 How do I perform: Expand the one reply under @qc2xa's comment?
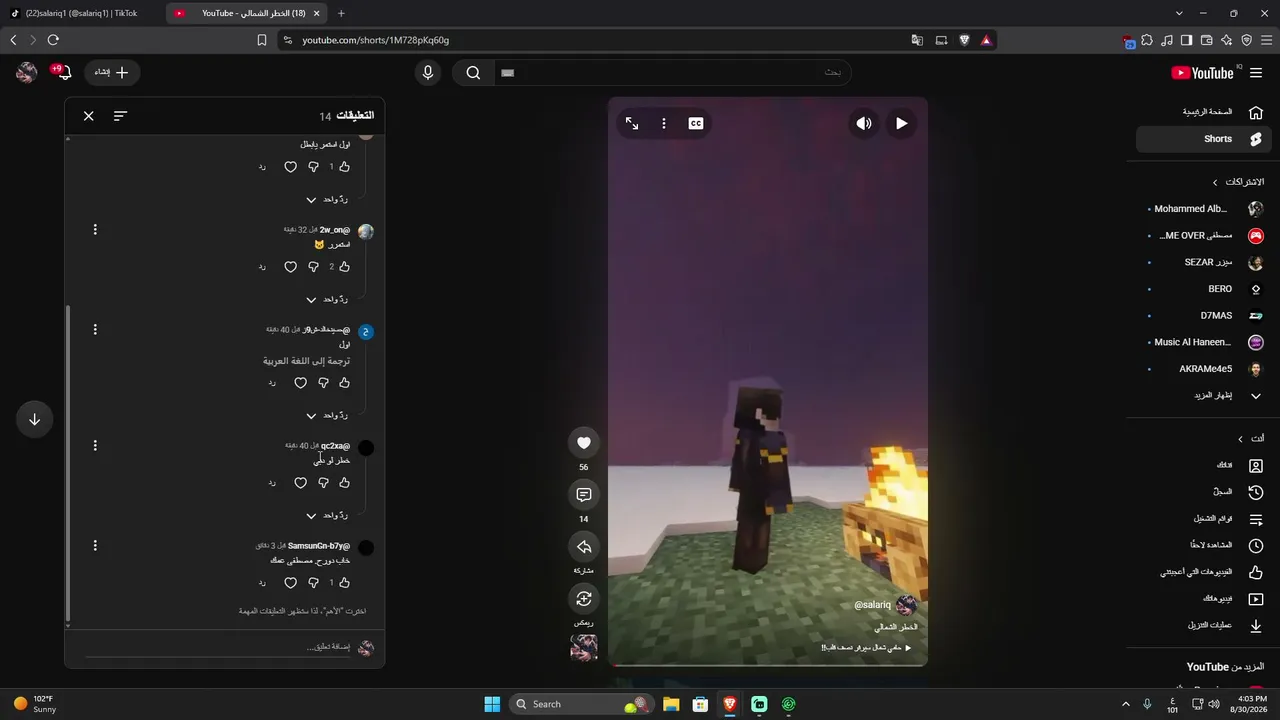[x=327, y=516]
